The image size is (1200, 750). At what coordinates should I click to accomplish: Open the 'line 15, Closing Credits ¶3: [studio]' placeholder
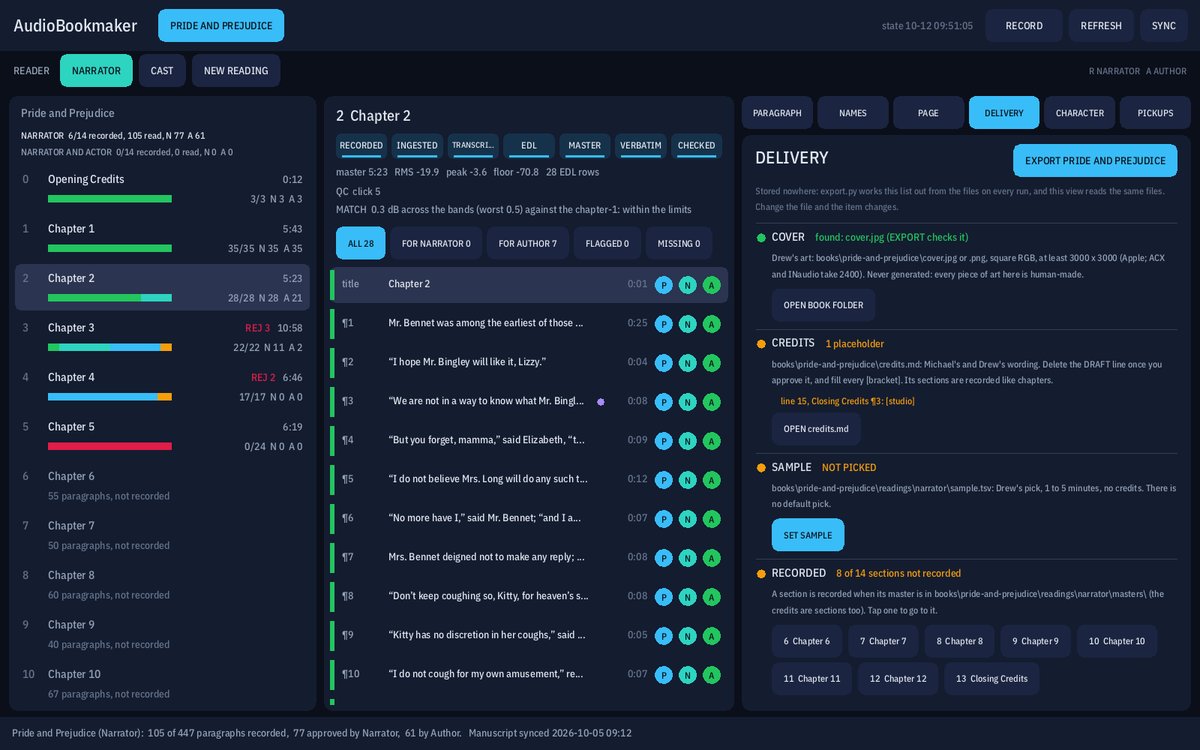(x=847, y=401)
